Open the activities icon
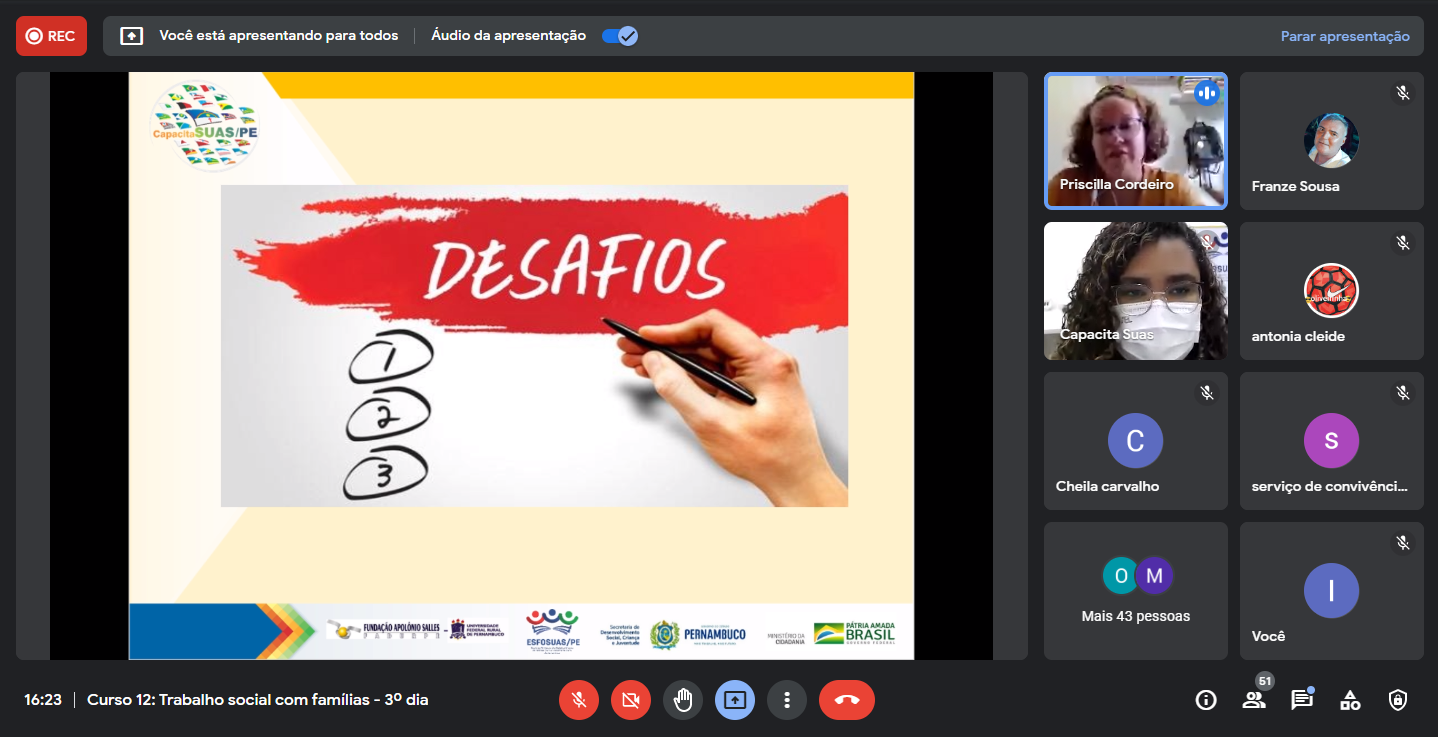The height and width of the screenshot is (737, 1438). coord(1350,700)
